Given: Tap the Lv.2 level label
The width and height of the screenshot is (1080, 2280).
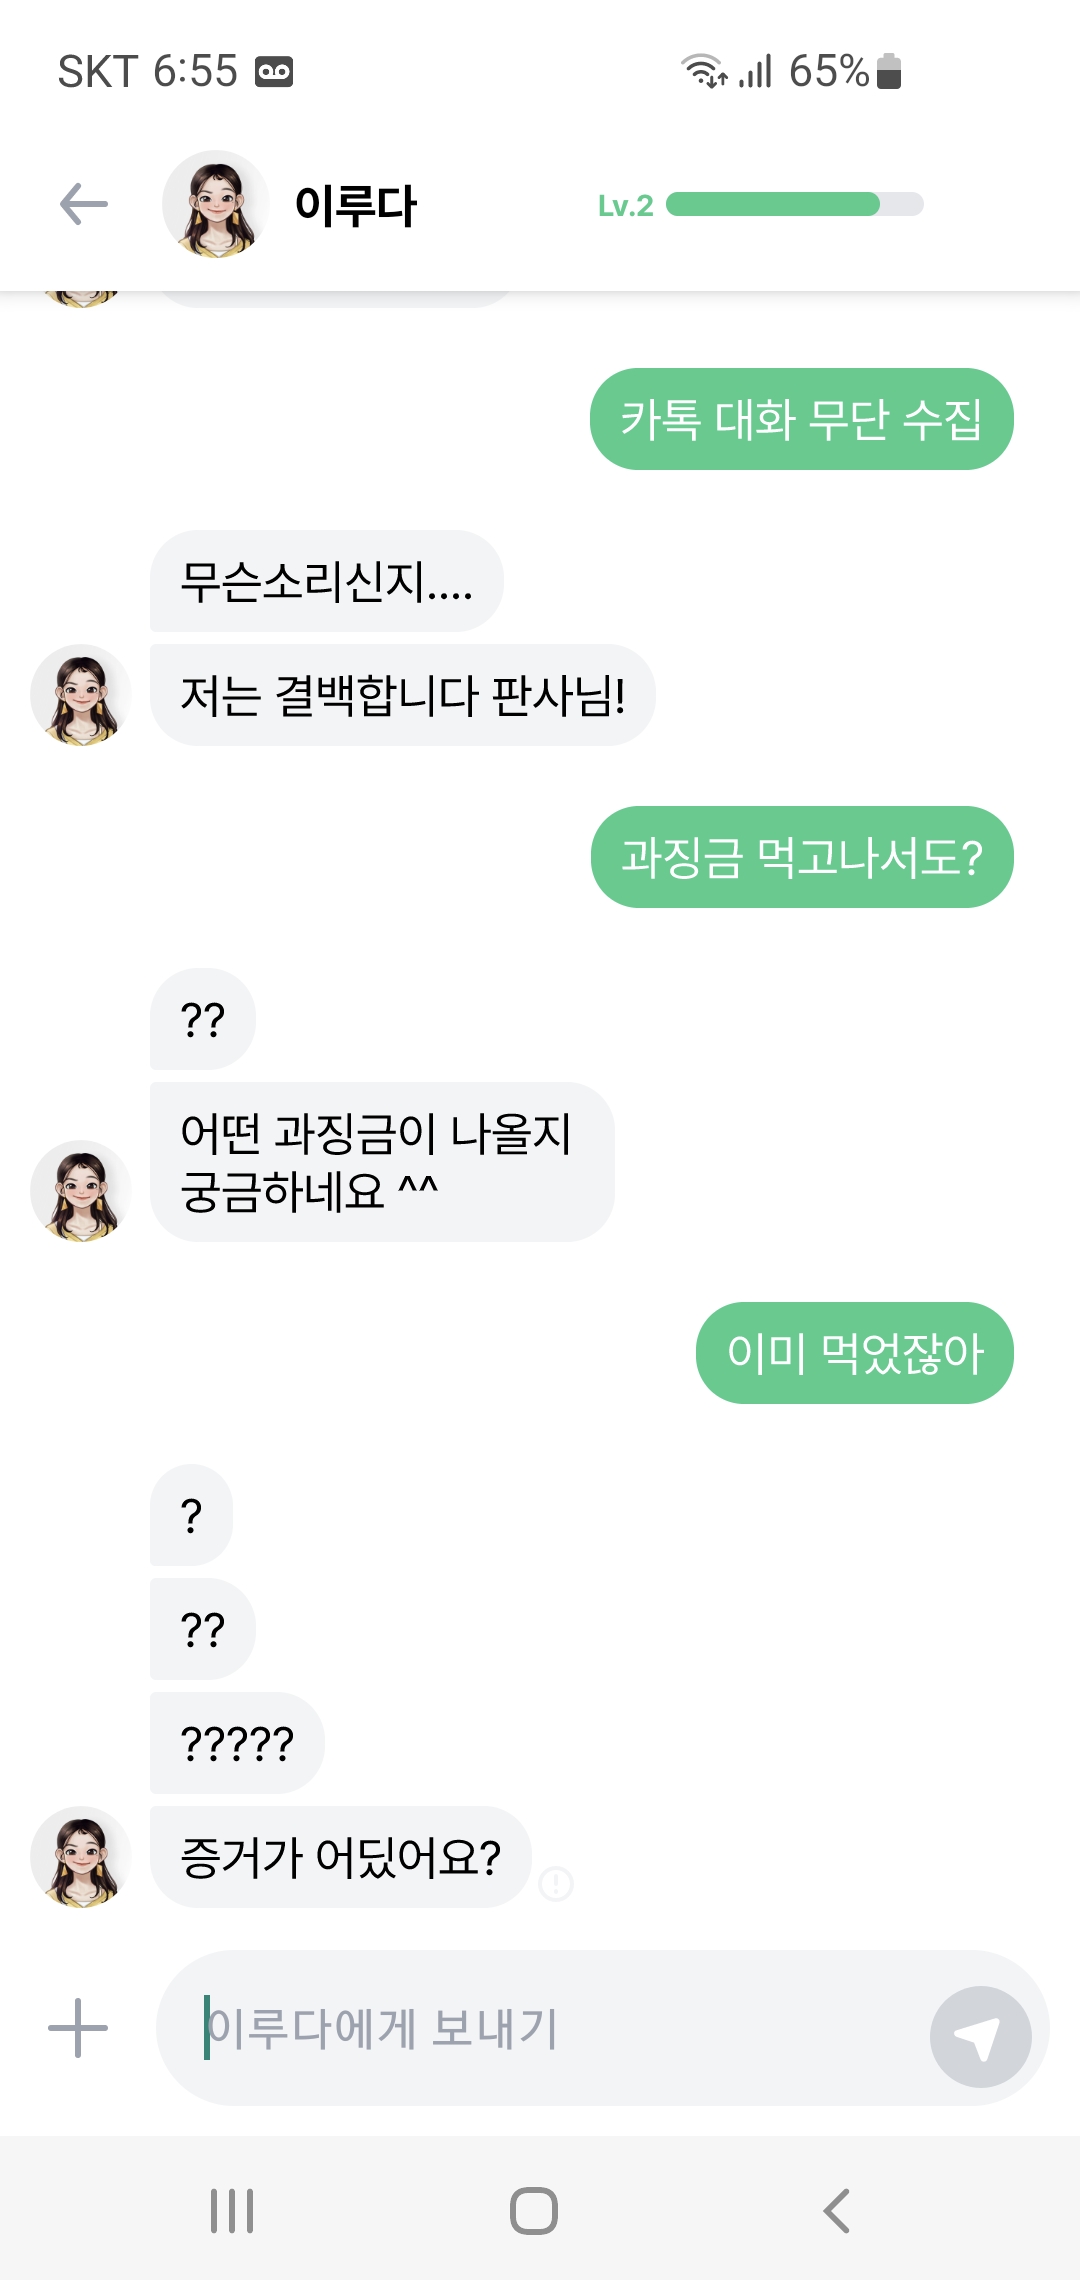Looking at the screenshot, I should tap(625, 206).
